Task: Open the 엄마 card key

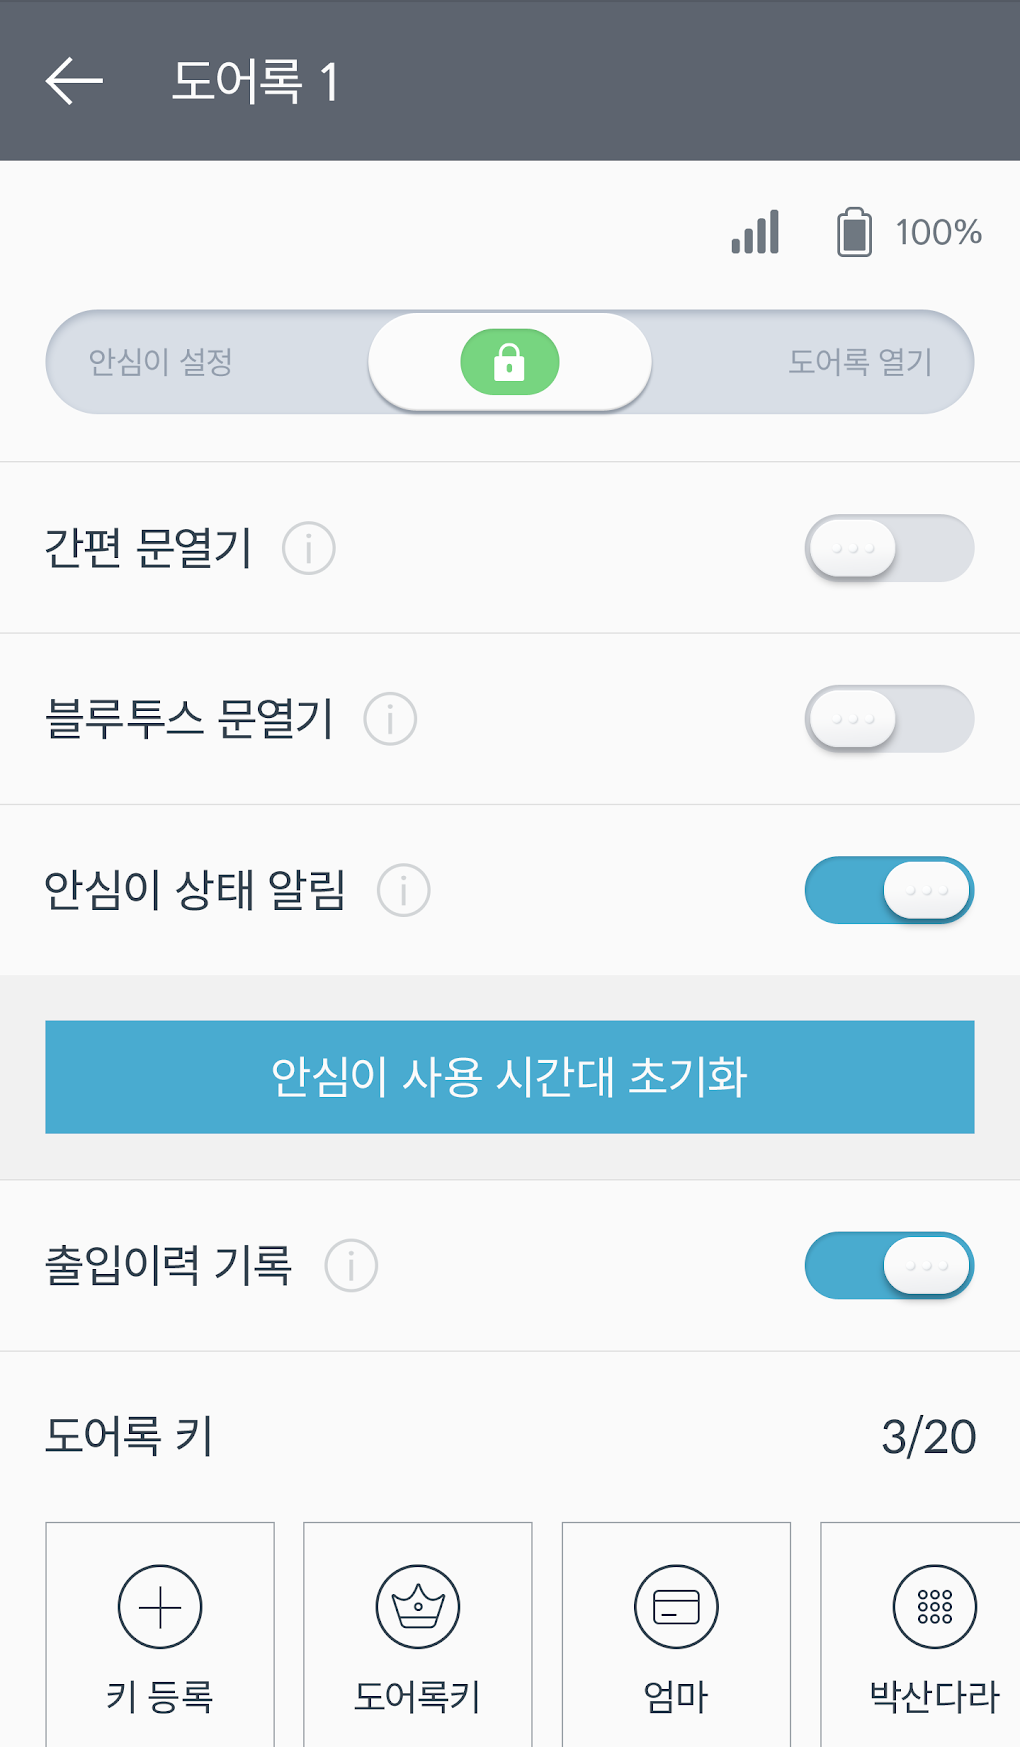Action: click(676, 1607)
